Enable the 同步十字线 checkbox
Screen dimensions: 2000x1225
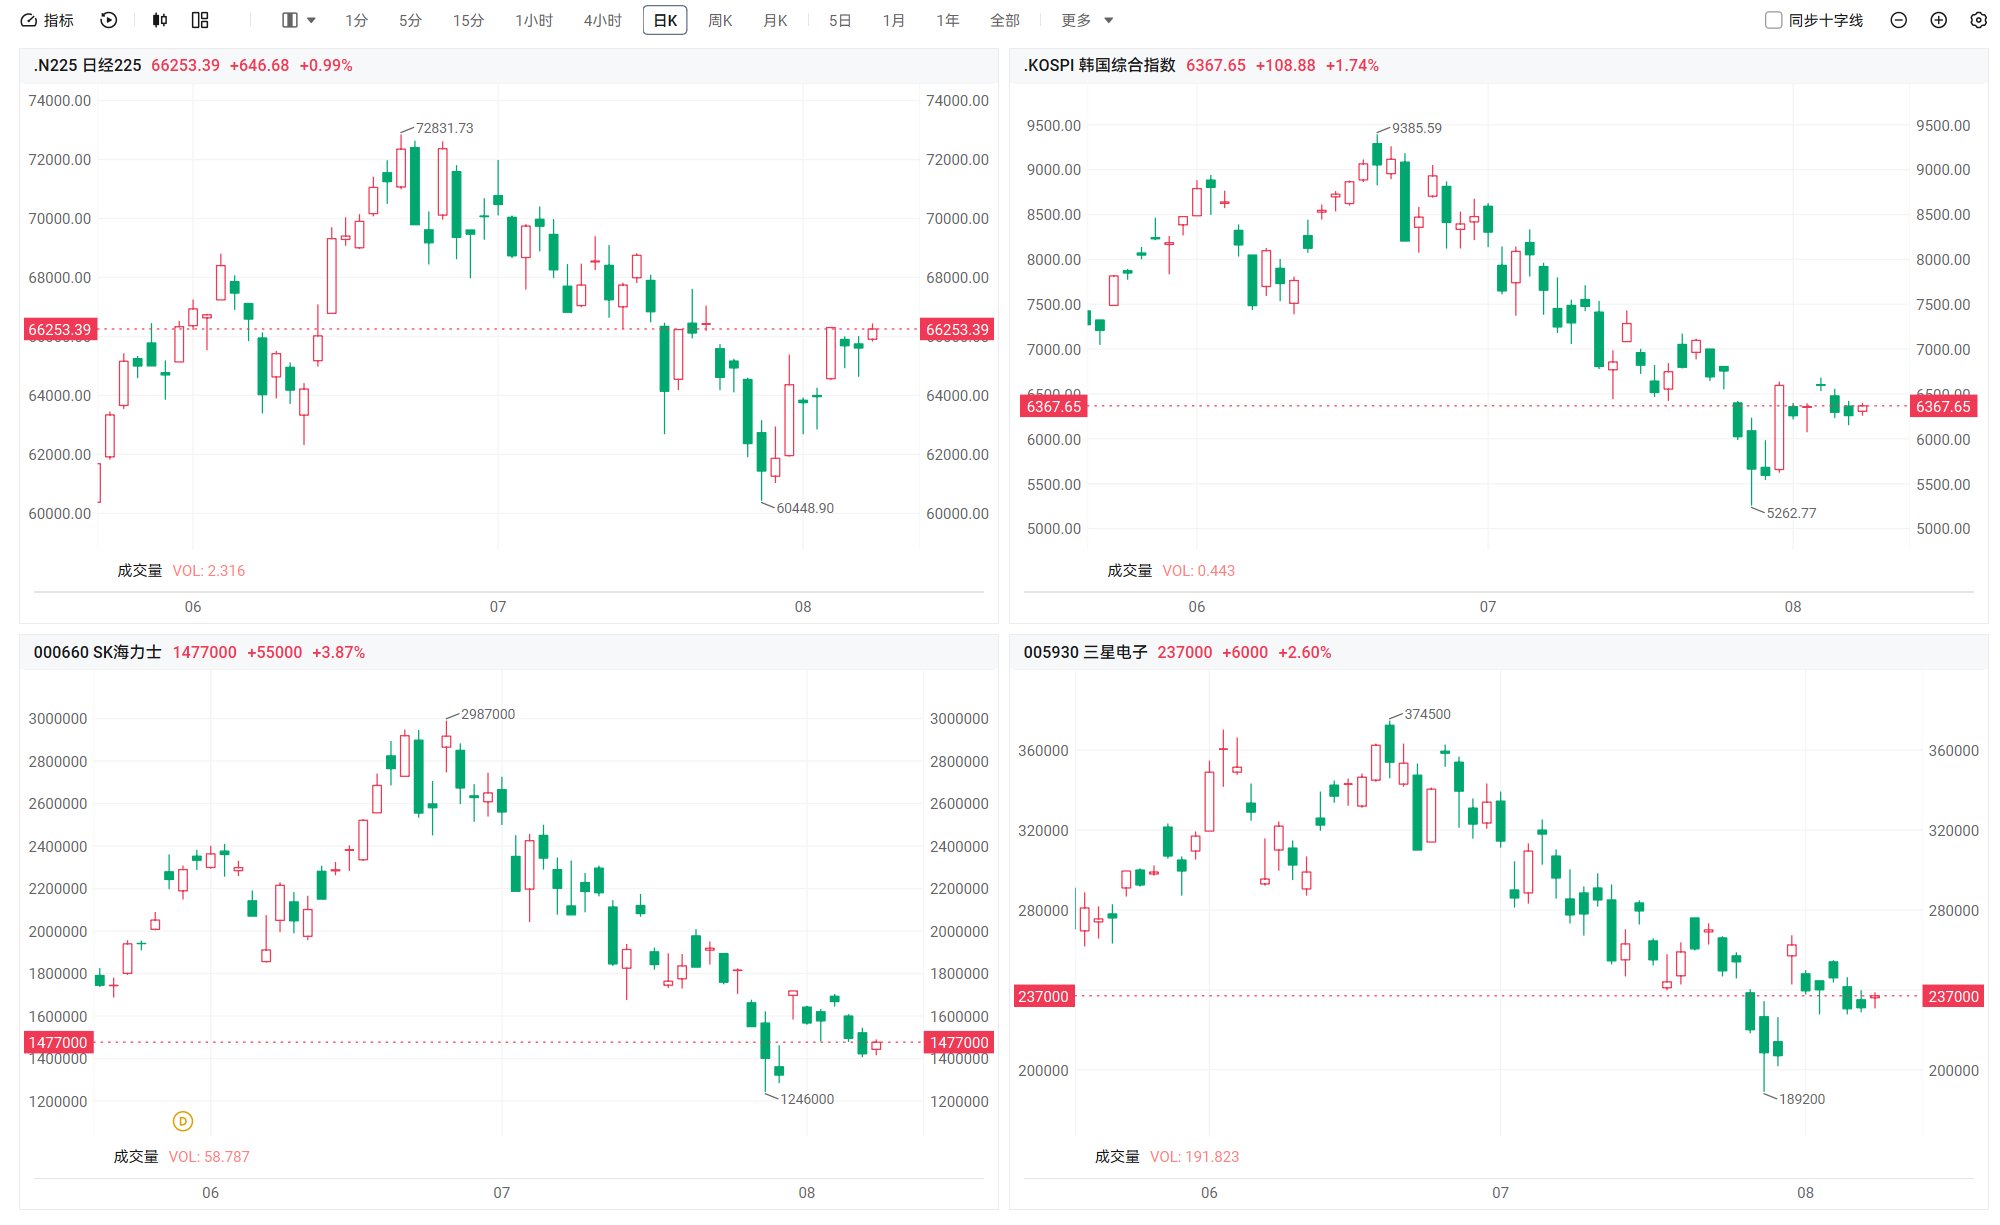tap(1773, 20)
